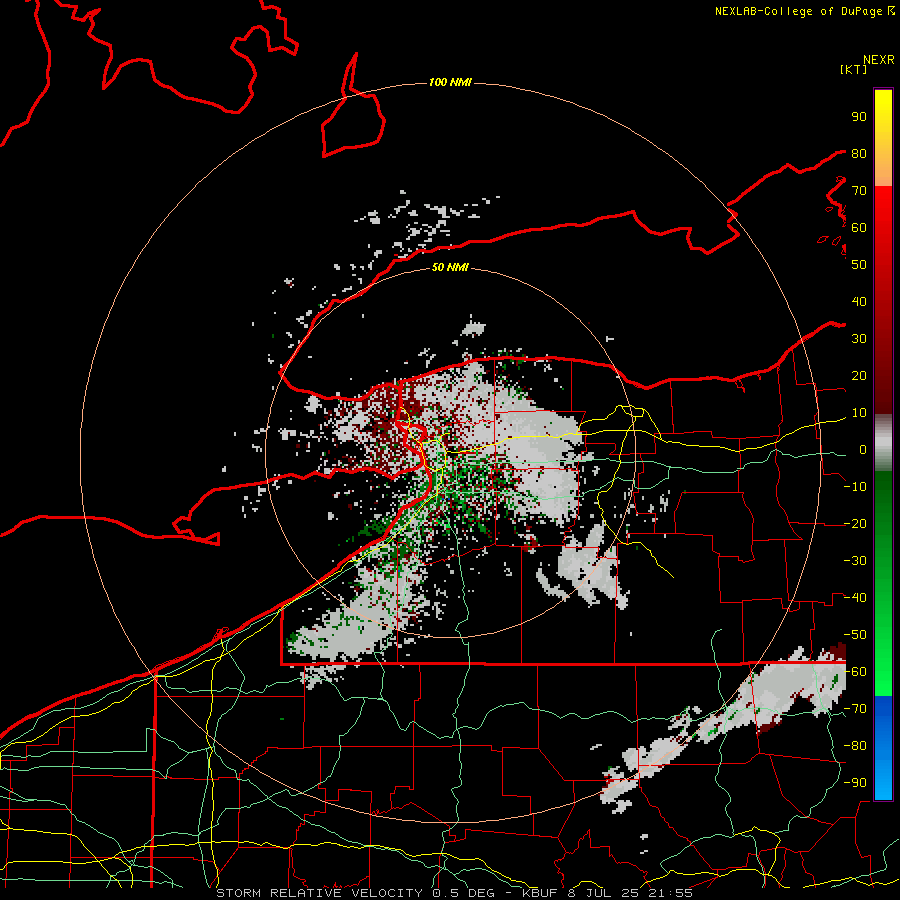Image resolution: width=900 pixels, height=900 pixels.
Task: Click the 40 value on the velocity scale
Action: click(x=859, y=301)
